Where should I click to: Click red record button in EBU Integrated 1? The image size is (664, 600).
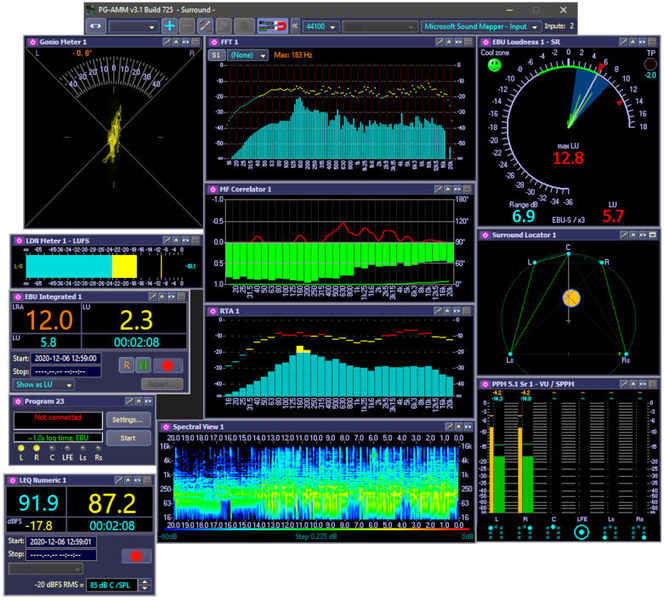click(168, 365)
